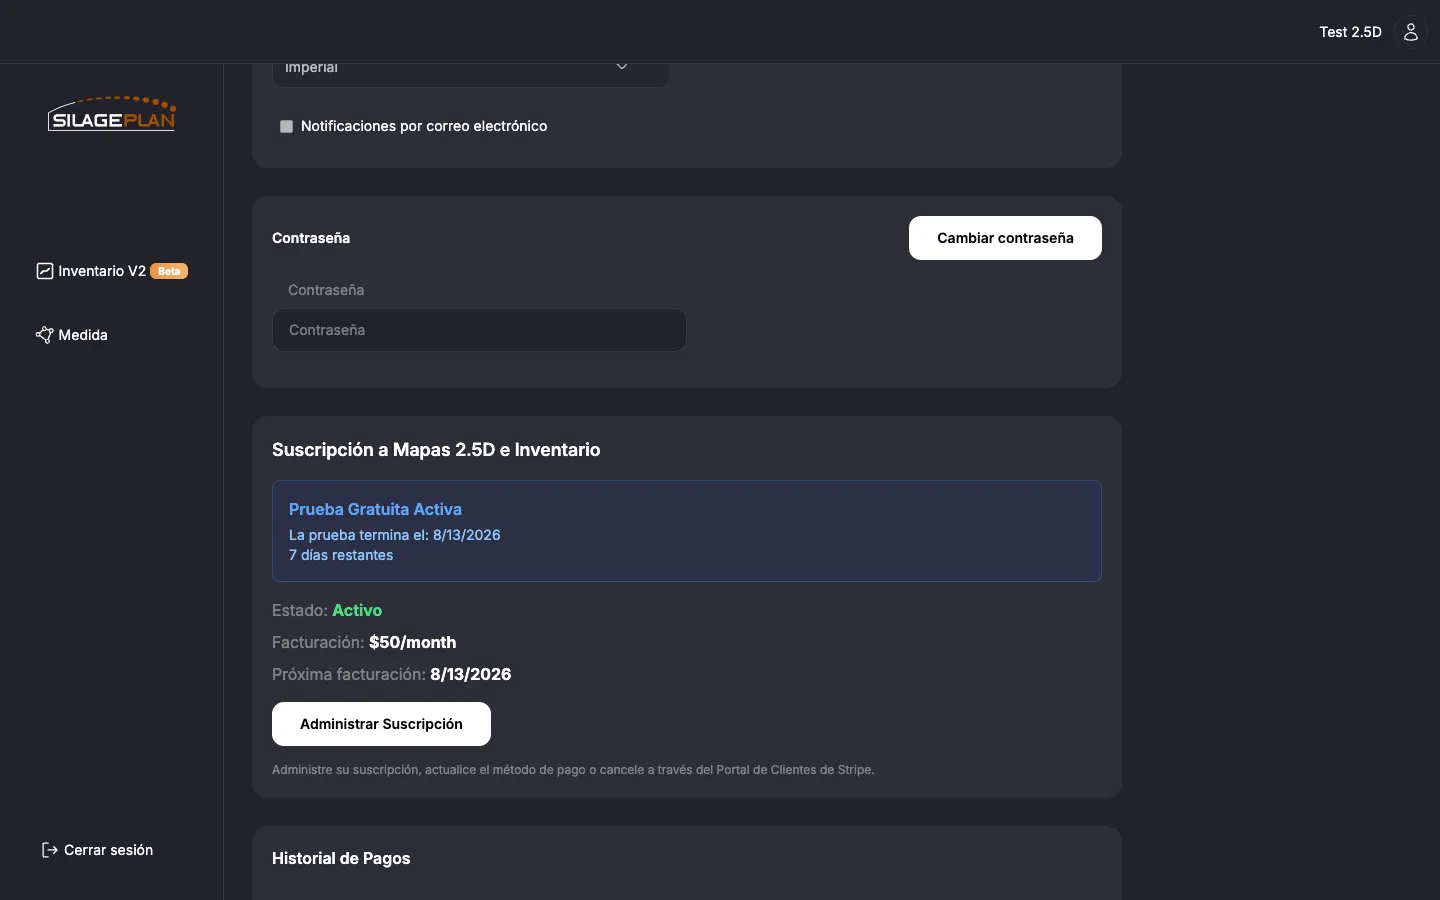Click the Cambiar contraseña button
The image size is (1440, 900).
(1005, 238)
